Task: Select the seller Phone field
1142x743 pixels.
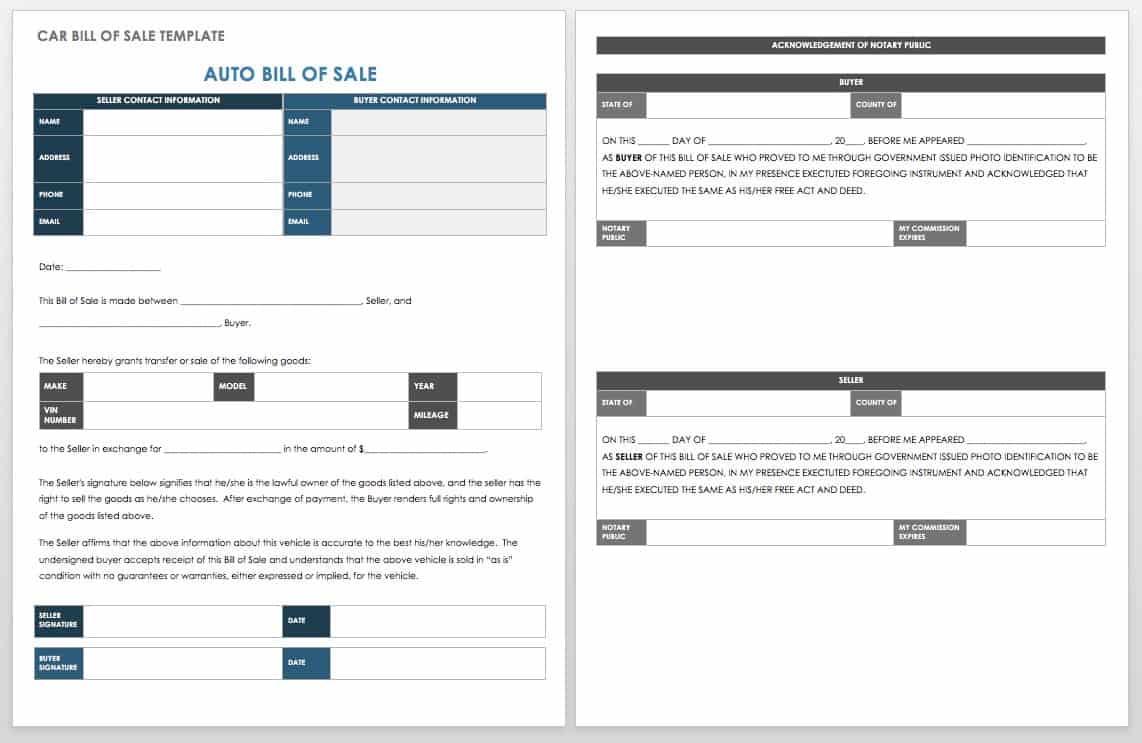Action: tap(182, 195)
